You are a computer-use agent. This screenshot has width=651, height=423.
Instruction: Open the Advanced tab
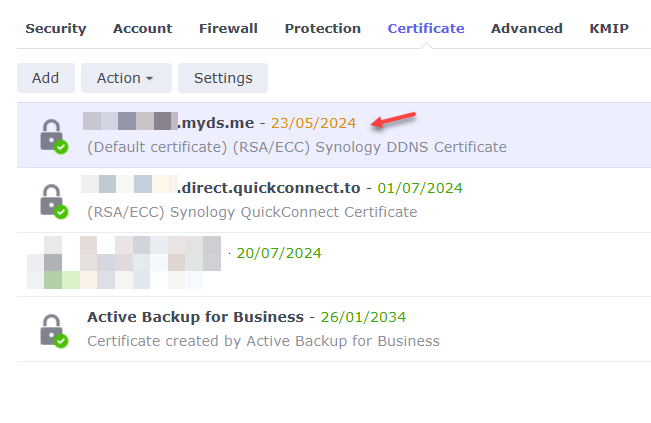pos(526,29)
